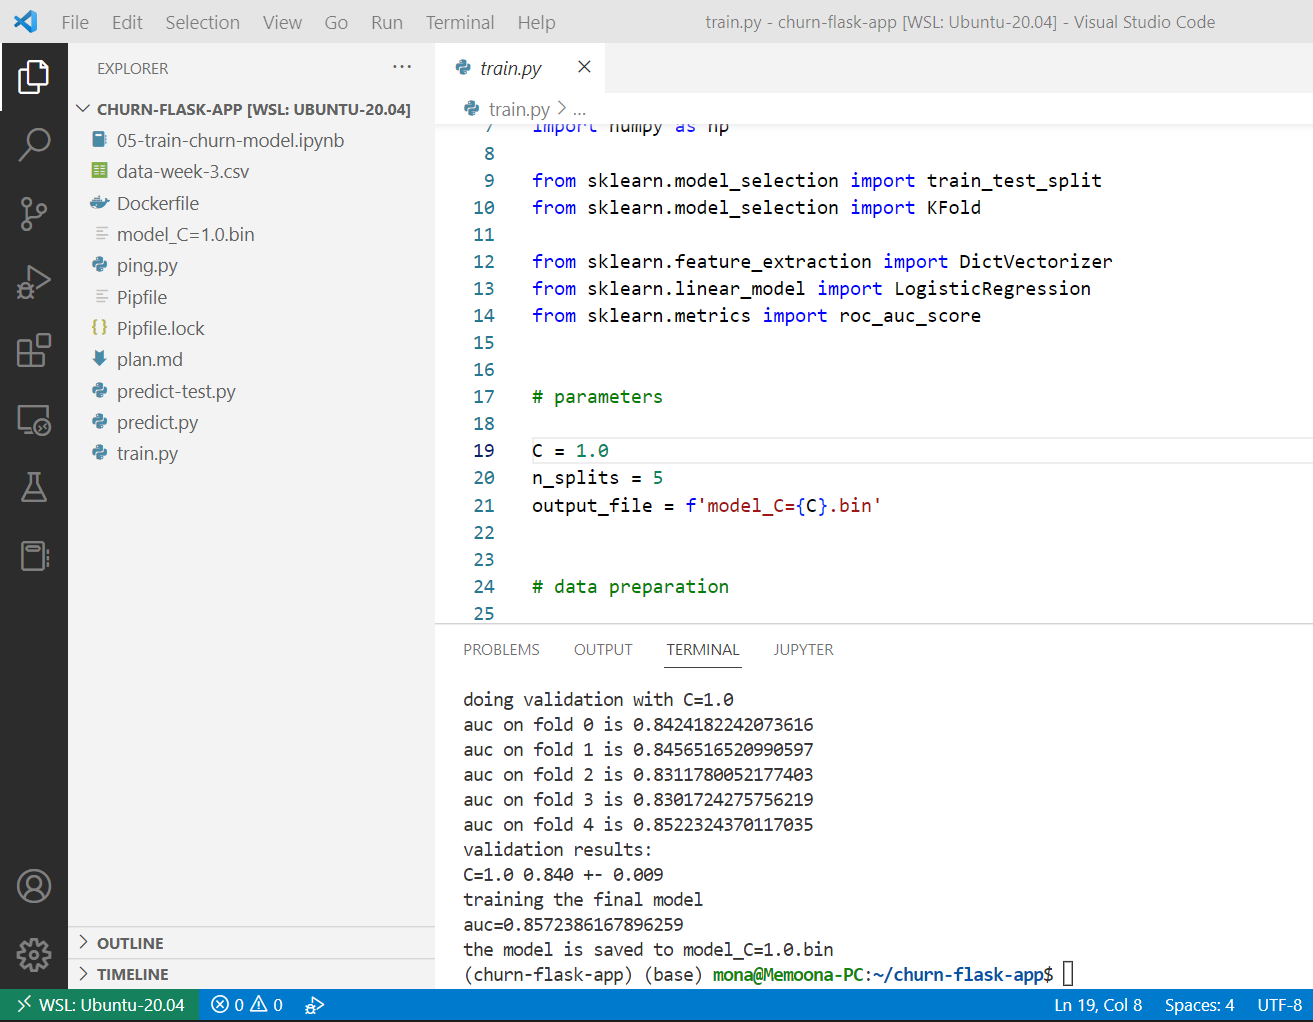The height and width of the screenshot is (1022, 1313).
Task: Click the '# data preparation' comment
Action: coord(630,587)
